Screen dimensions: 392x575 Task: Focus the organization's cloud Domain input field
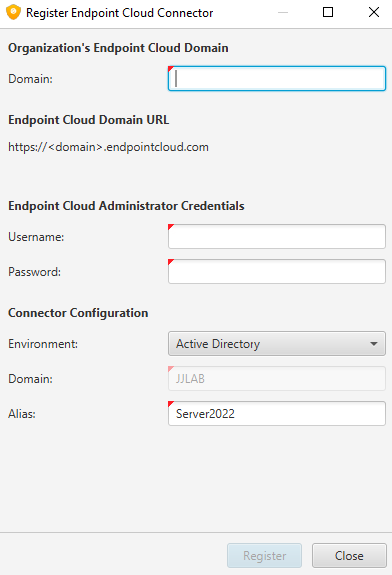click(277, 78)
